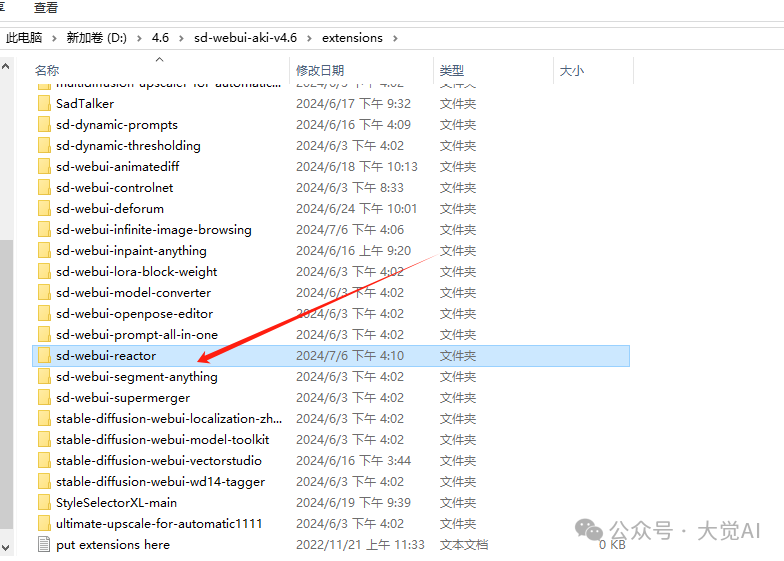Image resolution: width=784 pixels, height=561 pixels.
Task: Go to 此电脑 in the address bar
Action: (x=24, y=38)
